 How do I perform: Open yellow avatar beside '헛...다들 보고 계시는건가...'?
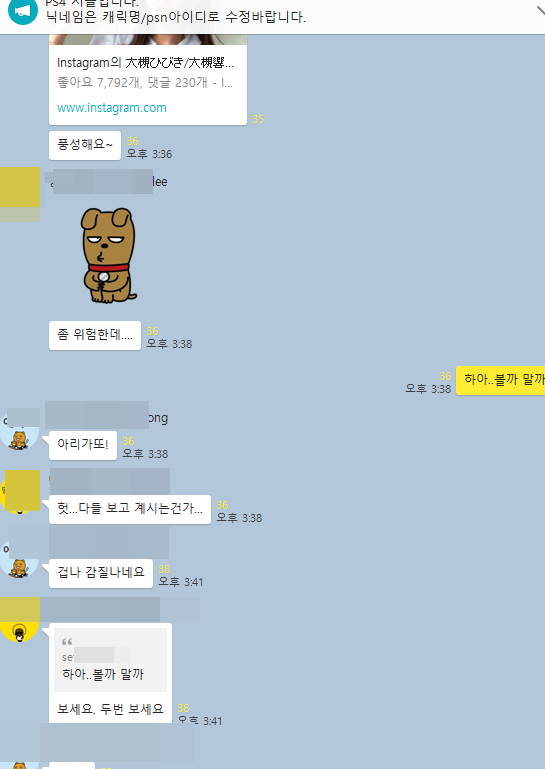coord(20,492)
